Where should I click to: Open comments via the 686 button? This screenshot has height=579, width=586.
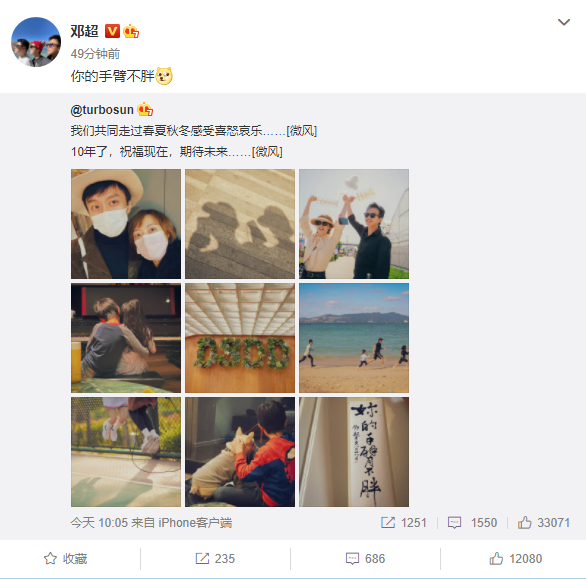click(x=366, y=559)
